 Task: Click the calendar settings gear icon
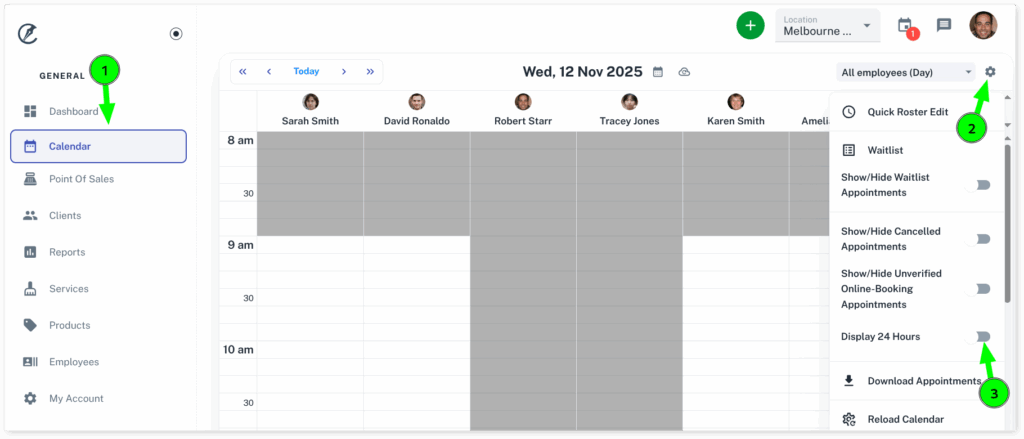(990, 72)
